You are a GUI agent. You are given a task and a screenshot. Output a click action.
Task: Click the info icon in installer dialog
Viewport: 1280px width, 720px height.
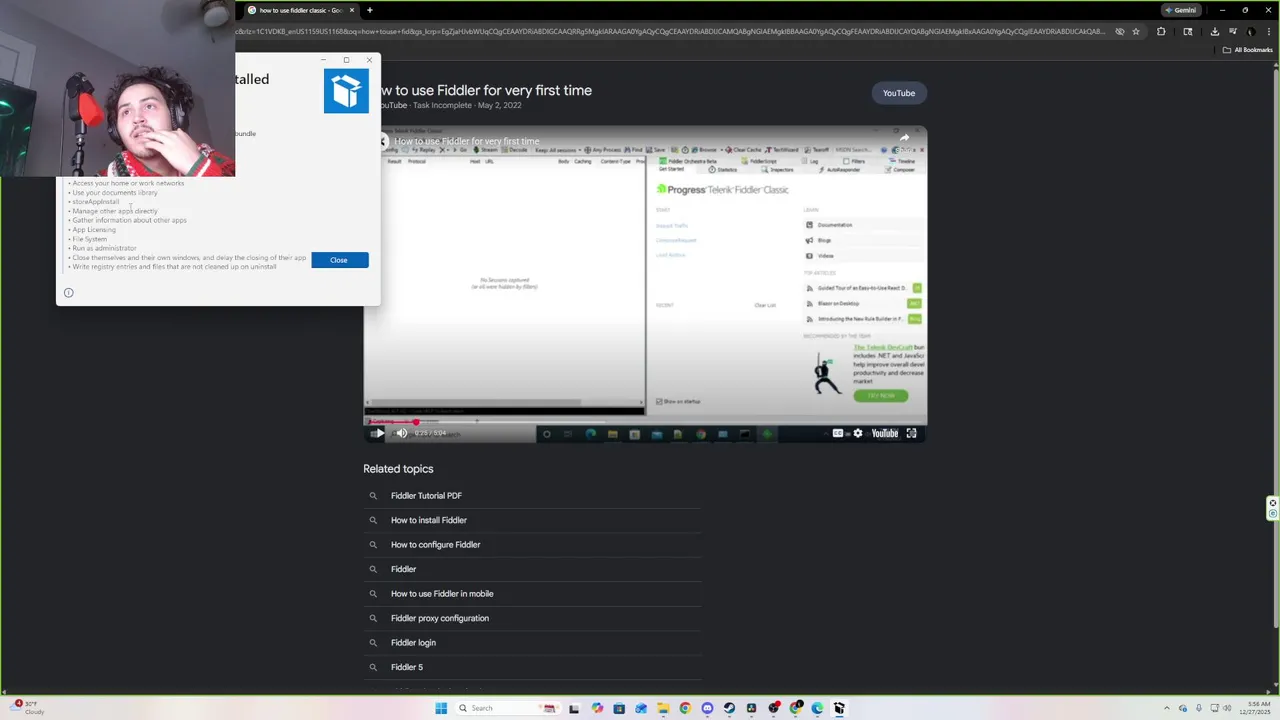click(68, 293)
